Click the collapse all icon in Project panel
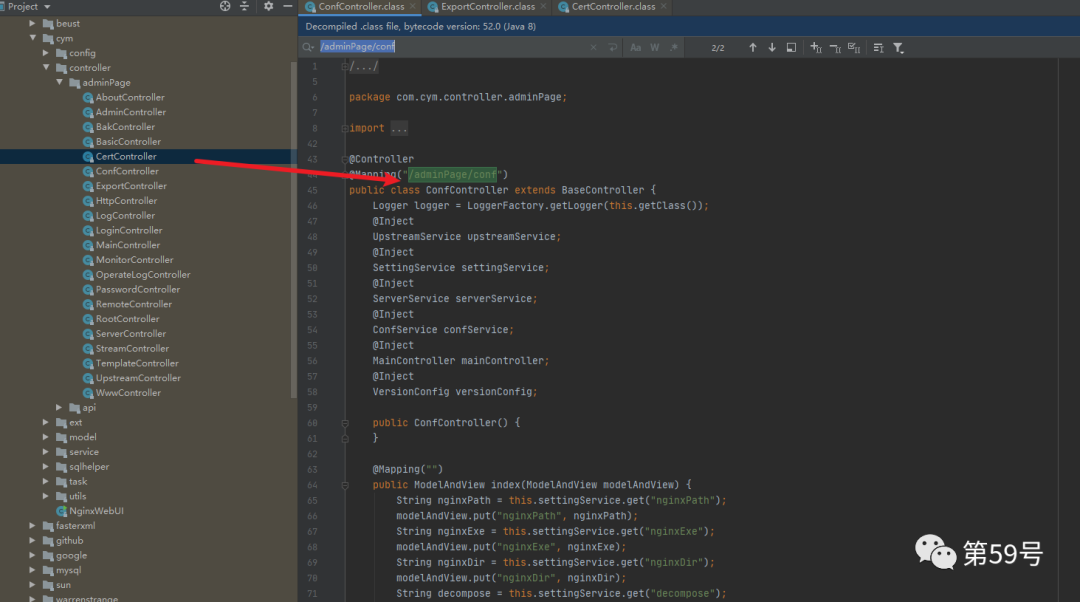 245,6
